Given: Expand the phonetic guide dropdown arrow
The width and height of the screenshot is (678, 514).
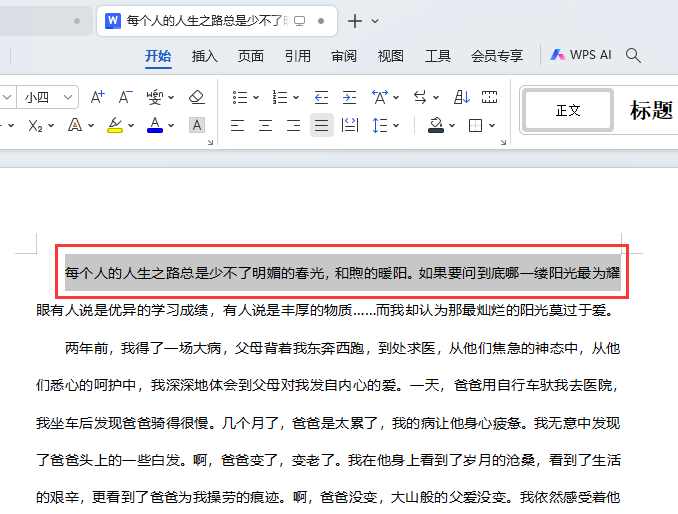Looking at the screenshot, I should (x=171, y=98).
